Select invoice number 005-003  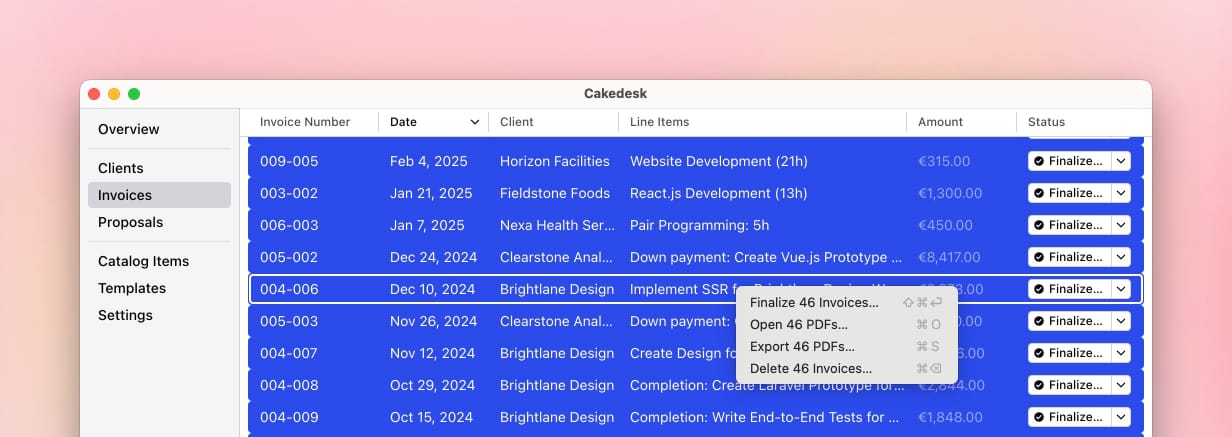[289, 321]
